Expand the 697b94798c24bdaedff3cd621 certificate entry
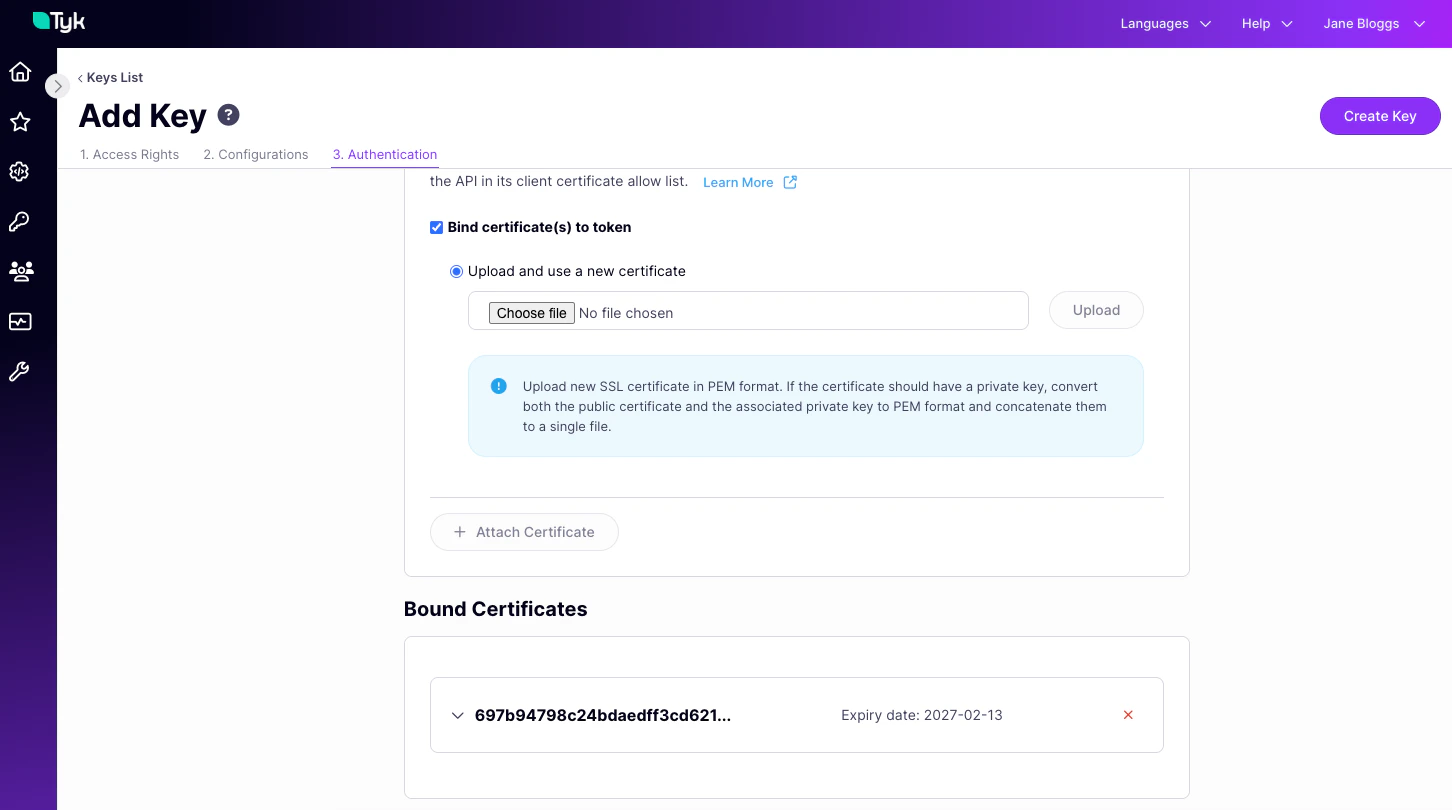Viewport: 1452px width, 810px height. coord(457,715)
